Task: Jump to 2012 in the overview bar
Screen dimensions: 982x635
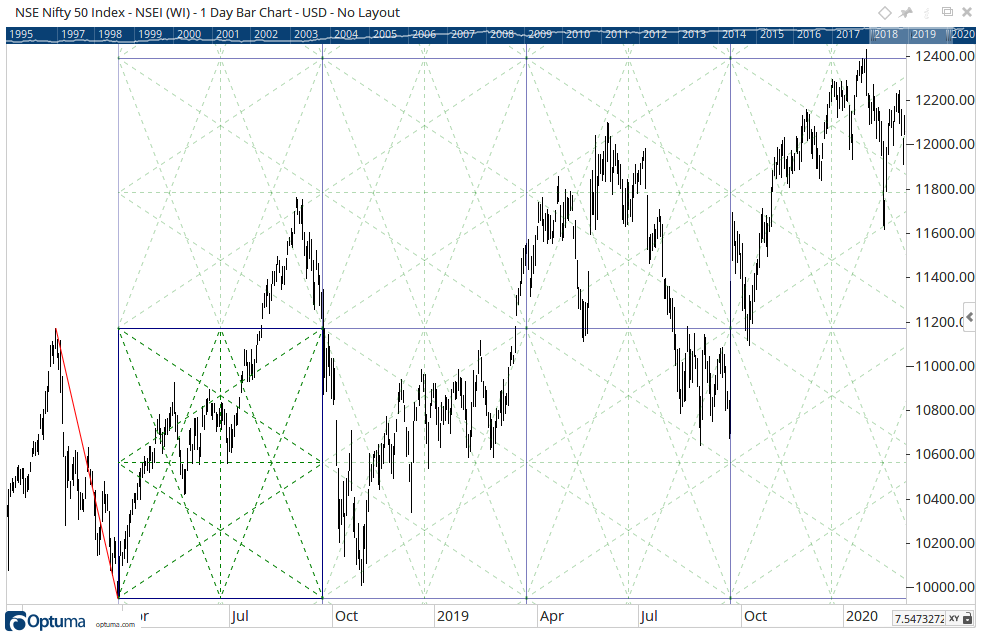Action: tap(654, 34)
